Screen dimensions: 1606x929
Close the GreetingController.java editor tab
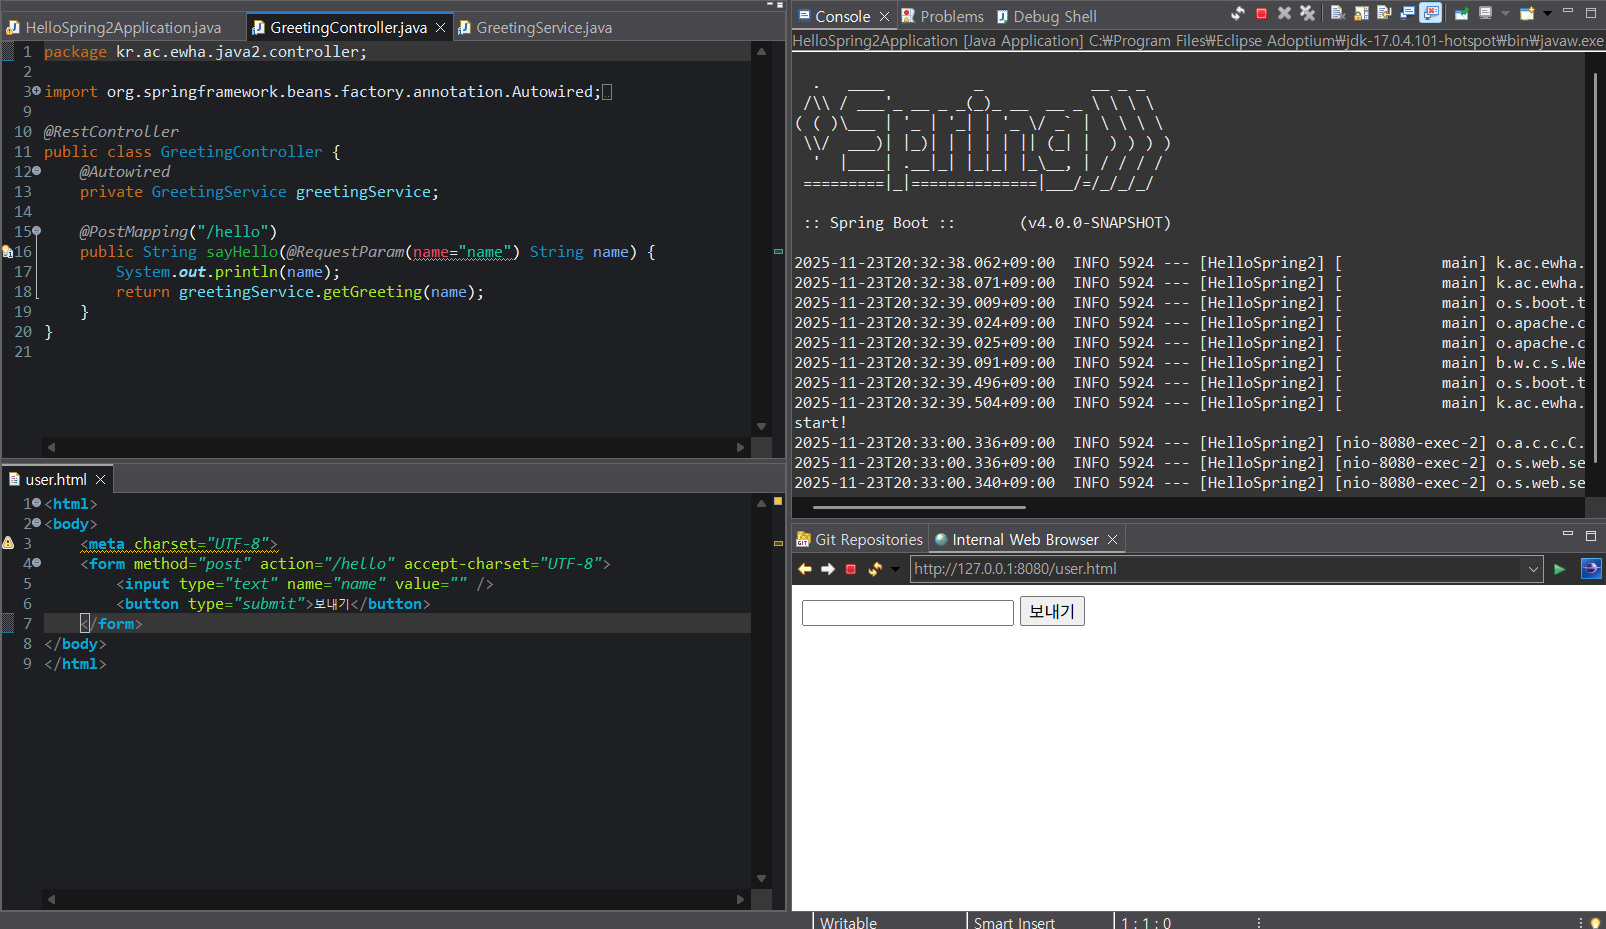pyautogui.click(x=440, y=28)
